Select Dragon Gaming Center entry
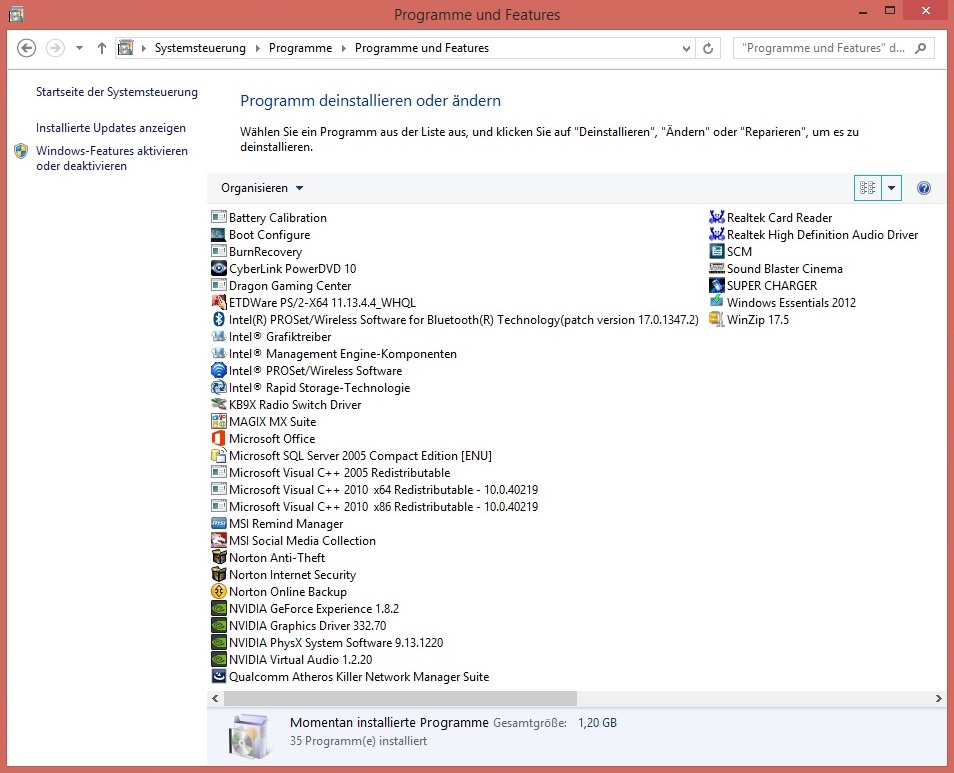The image size is (954, 773). click(281, 285)
